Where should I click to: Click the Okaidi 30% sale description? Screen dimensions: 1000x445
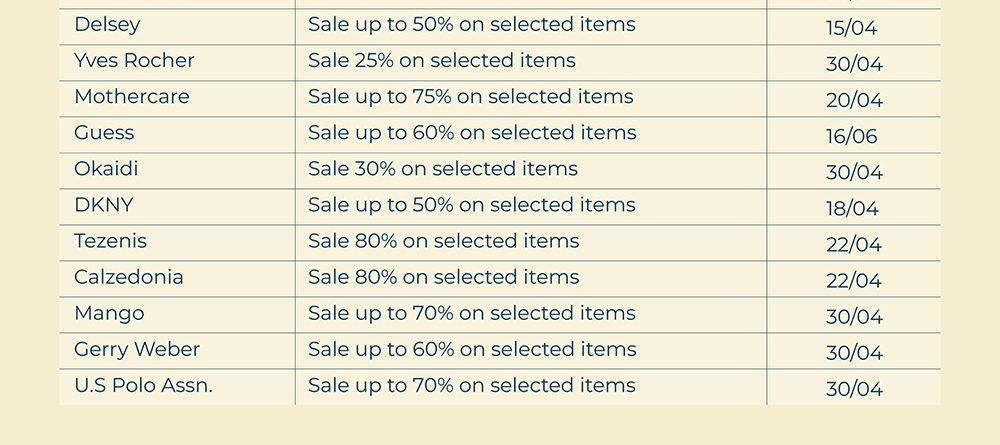pos(443,169)
